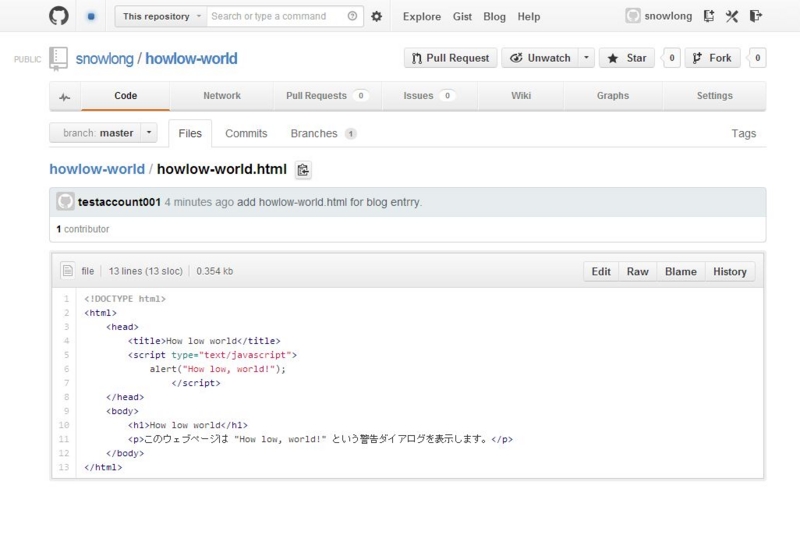Click line number 13 in code
The width and height of the screenshot is (800, 542).
[64, 467]
